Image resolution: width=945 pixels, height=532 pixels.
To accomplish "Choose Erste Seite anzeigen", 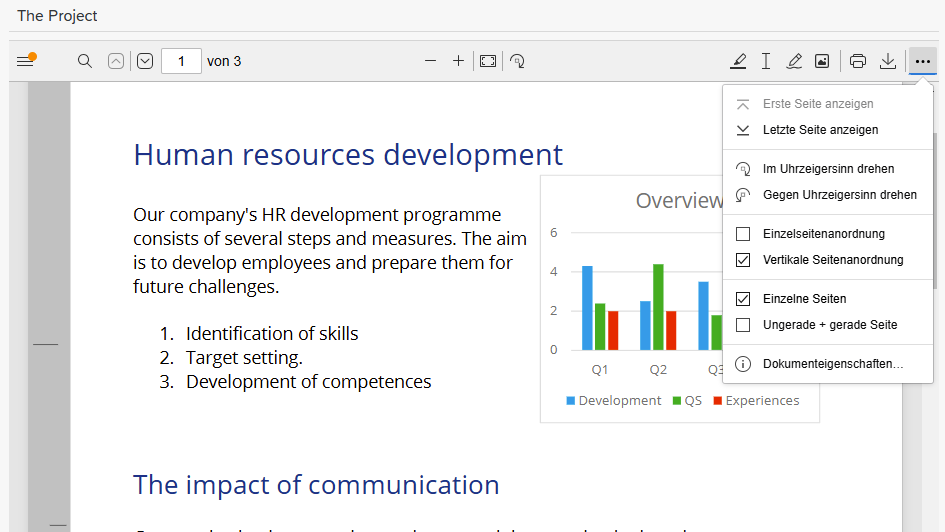I will (x=827, y=104).
